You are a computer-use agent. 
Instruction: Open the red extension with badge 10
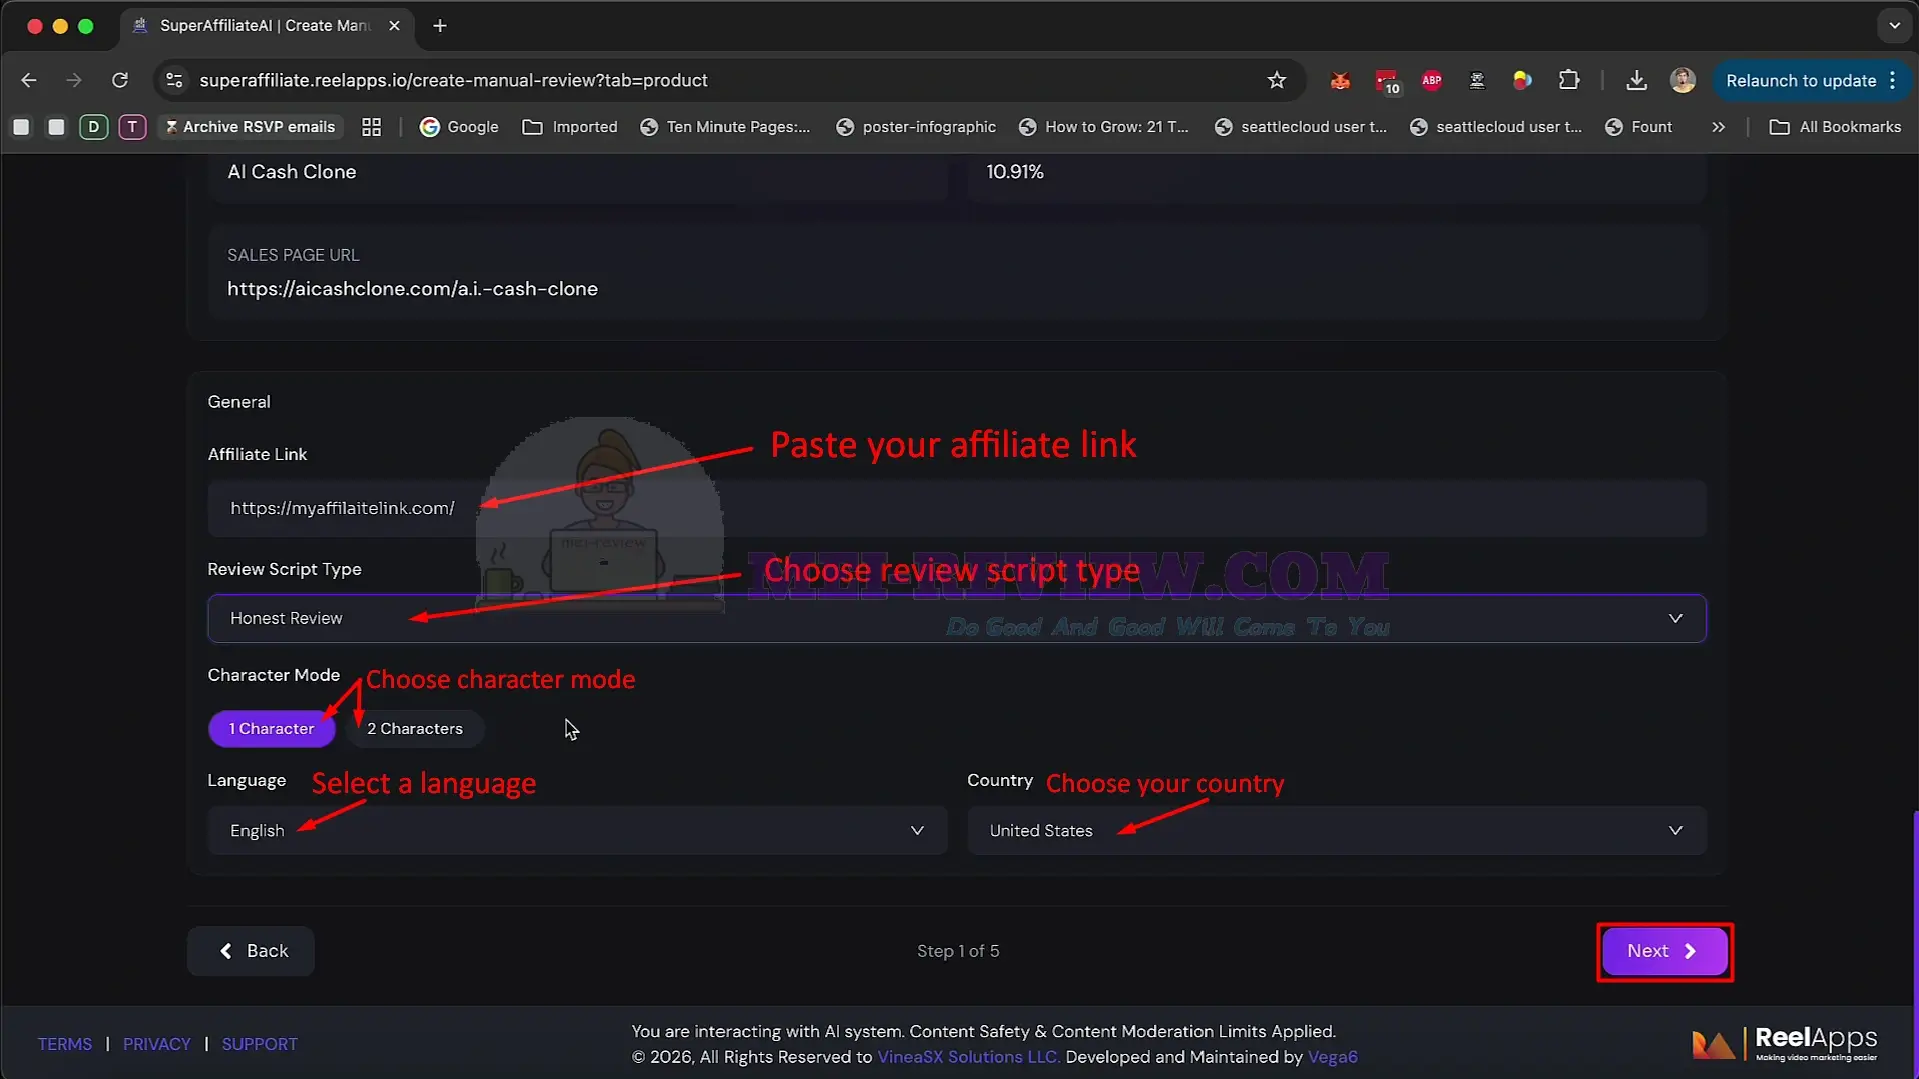(1387, 82)
